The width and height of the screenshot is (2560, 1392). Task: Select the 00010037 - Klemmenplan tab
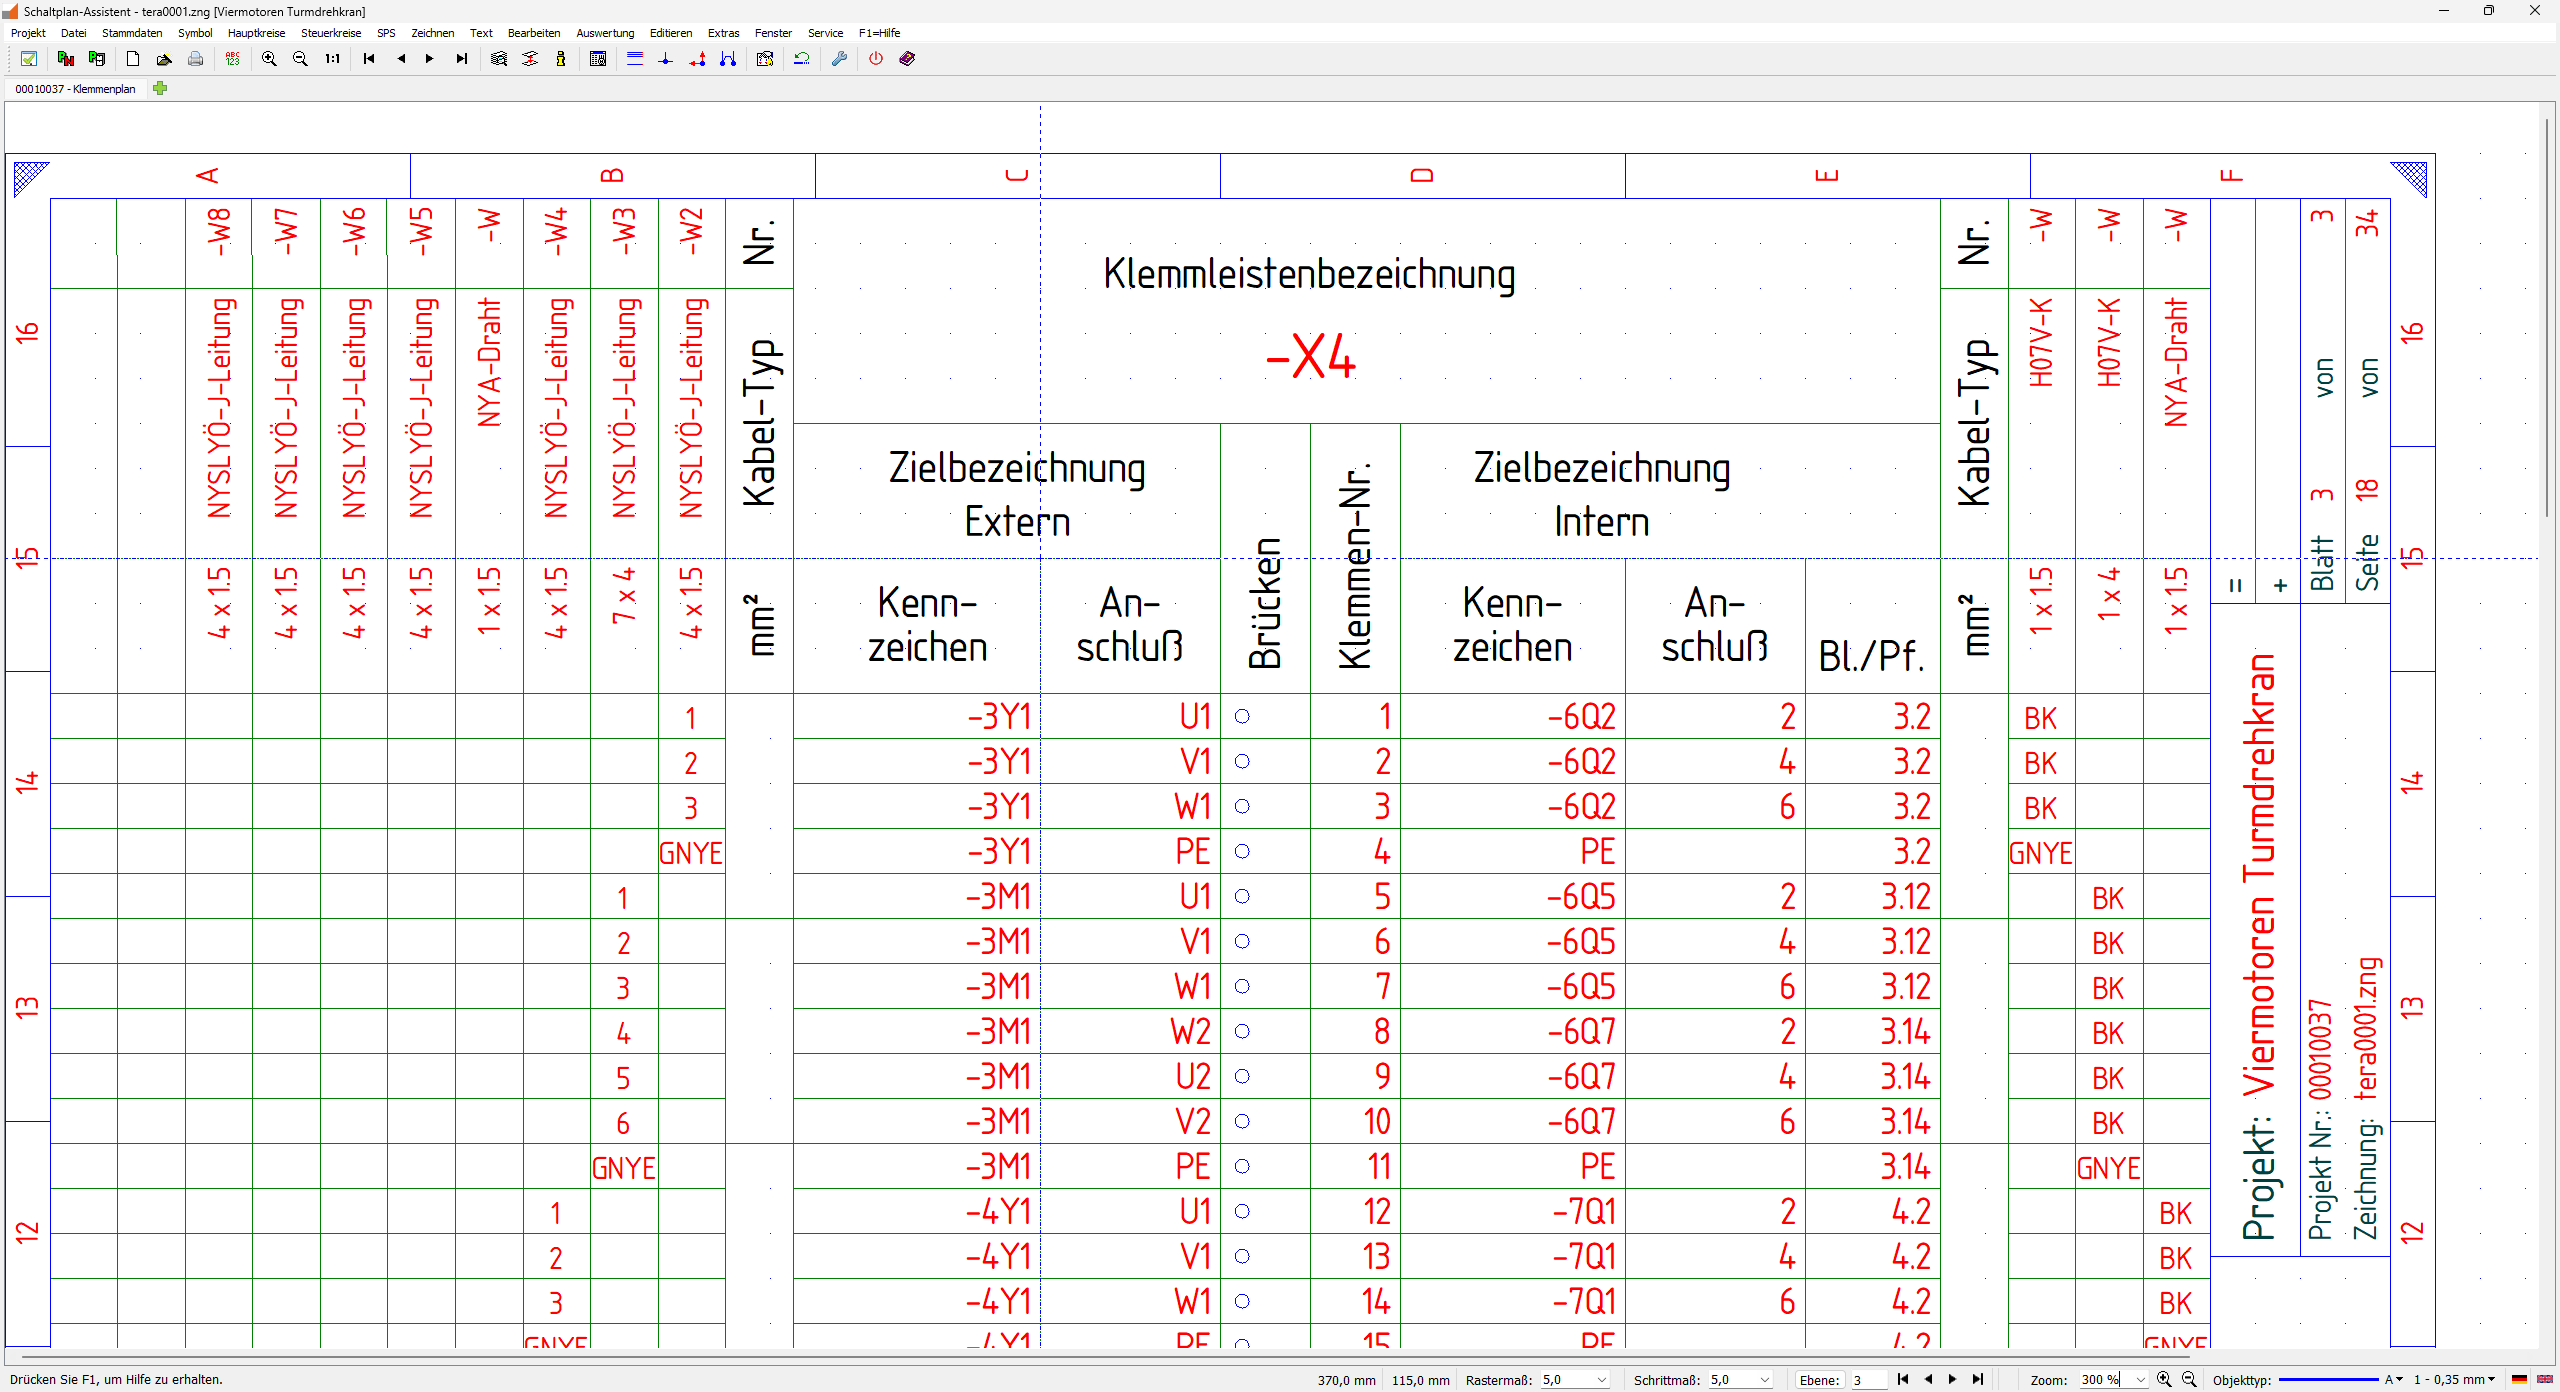pyautogui.click(x=76, y=89)
